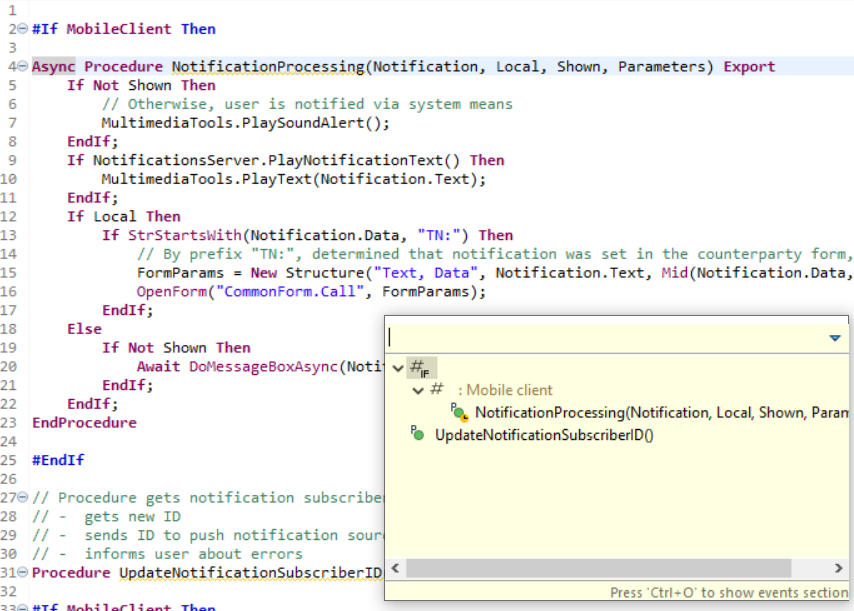
Task: Click the outline filter text field
Action: (600, 338)
